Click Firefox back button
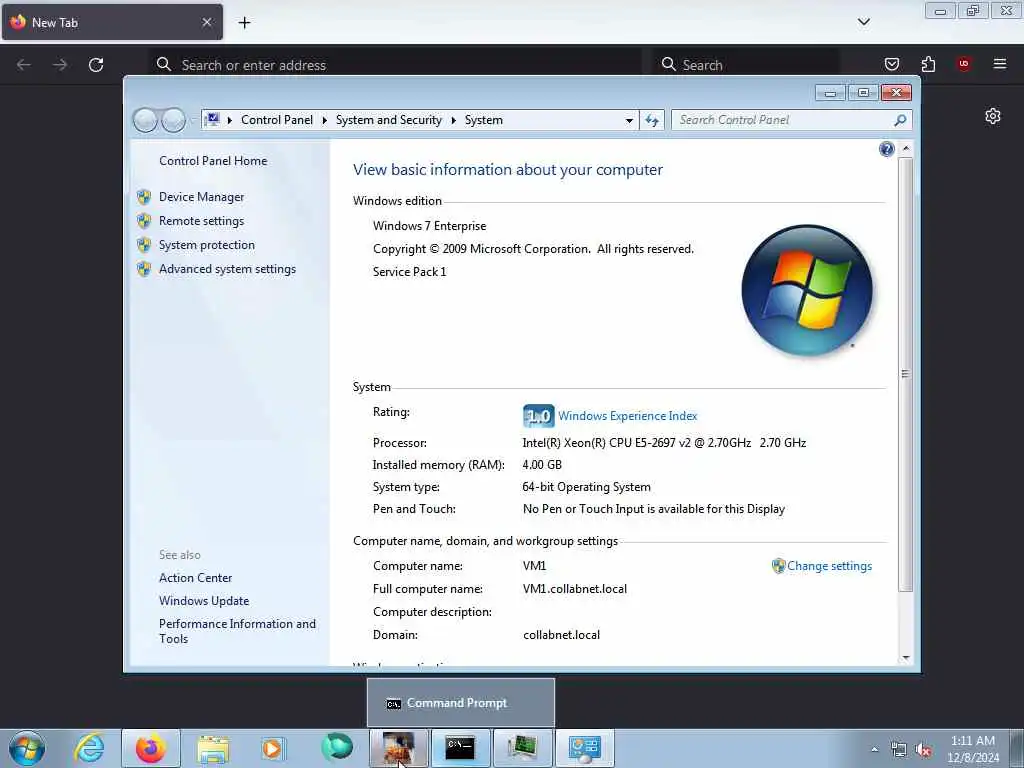The image size is (1024, 768). click(x=24, y=65)
